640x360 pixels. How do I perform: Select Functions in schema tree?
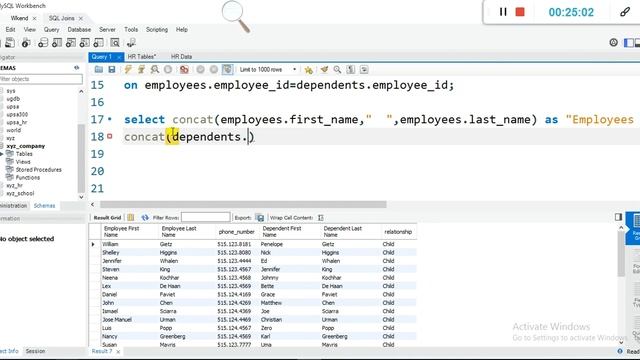click(28, 178)
